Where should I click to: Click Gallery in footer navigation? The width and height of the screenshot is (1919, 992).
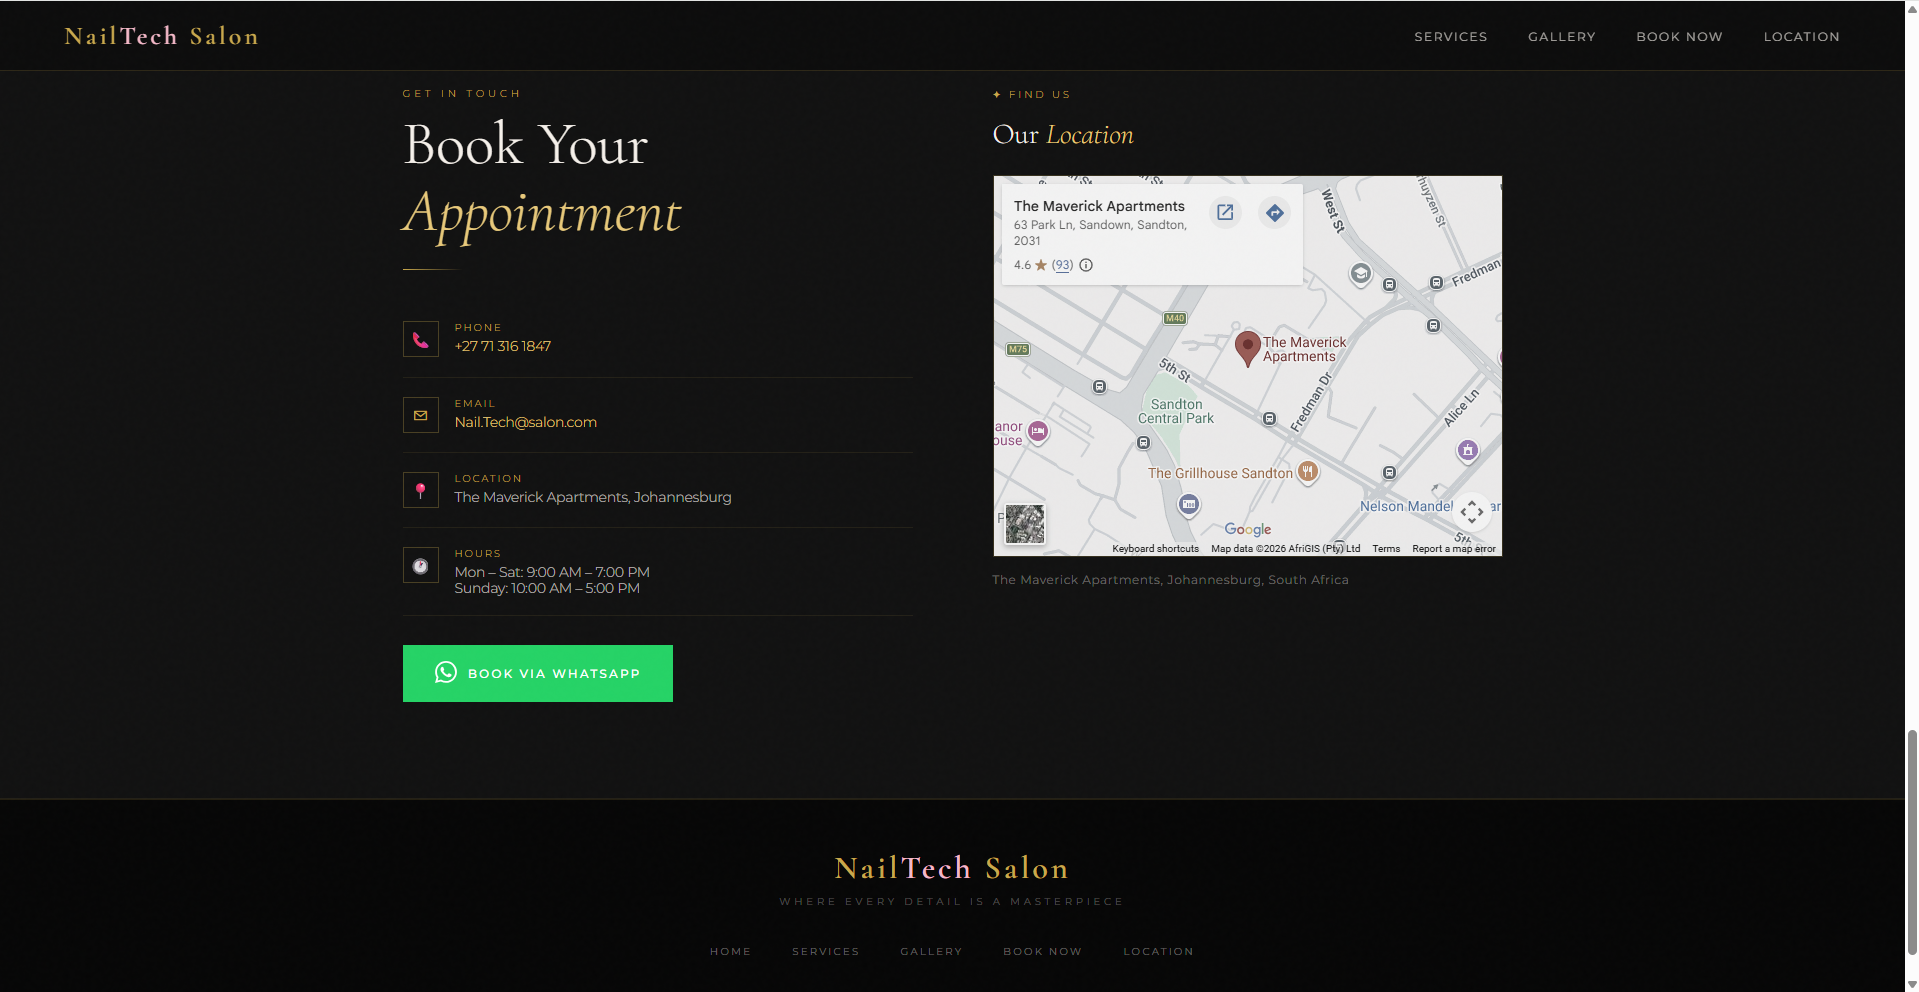(931, 951)
